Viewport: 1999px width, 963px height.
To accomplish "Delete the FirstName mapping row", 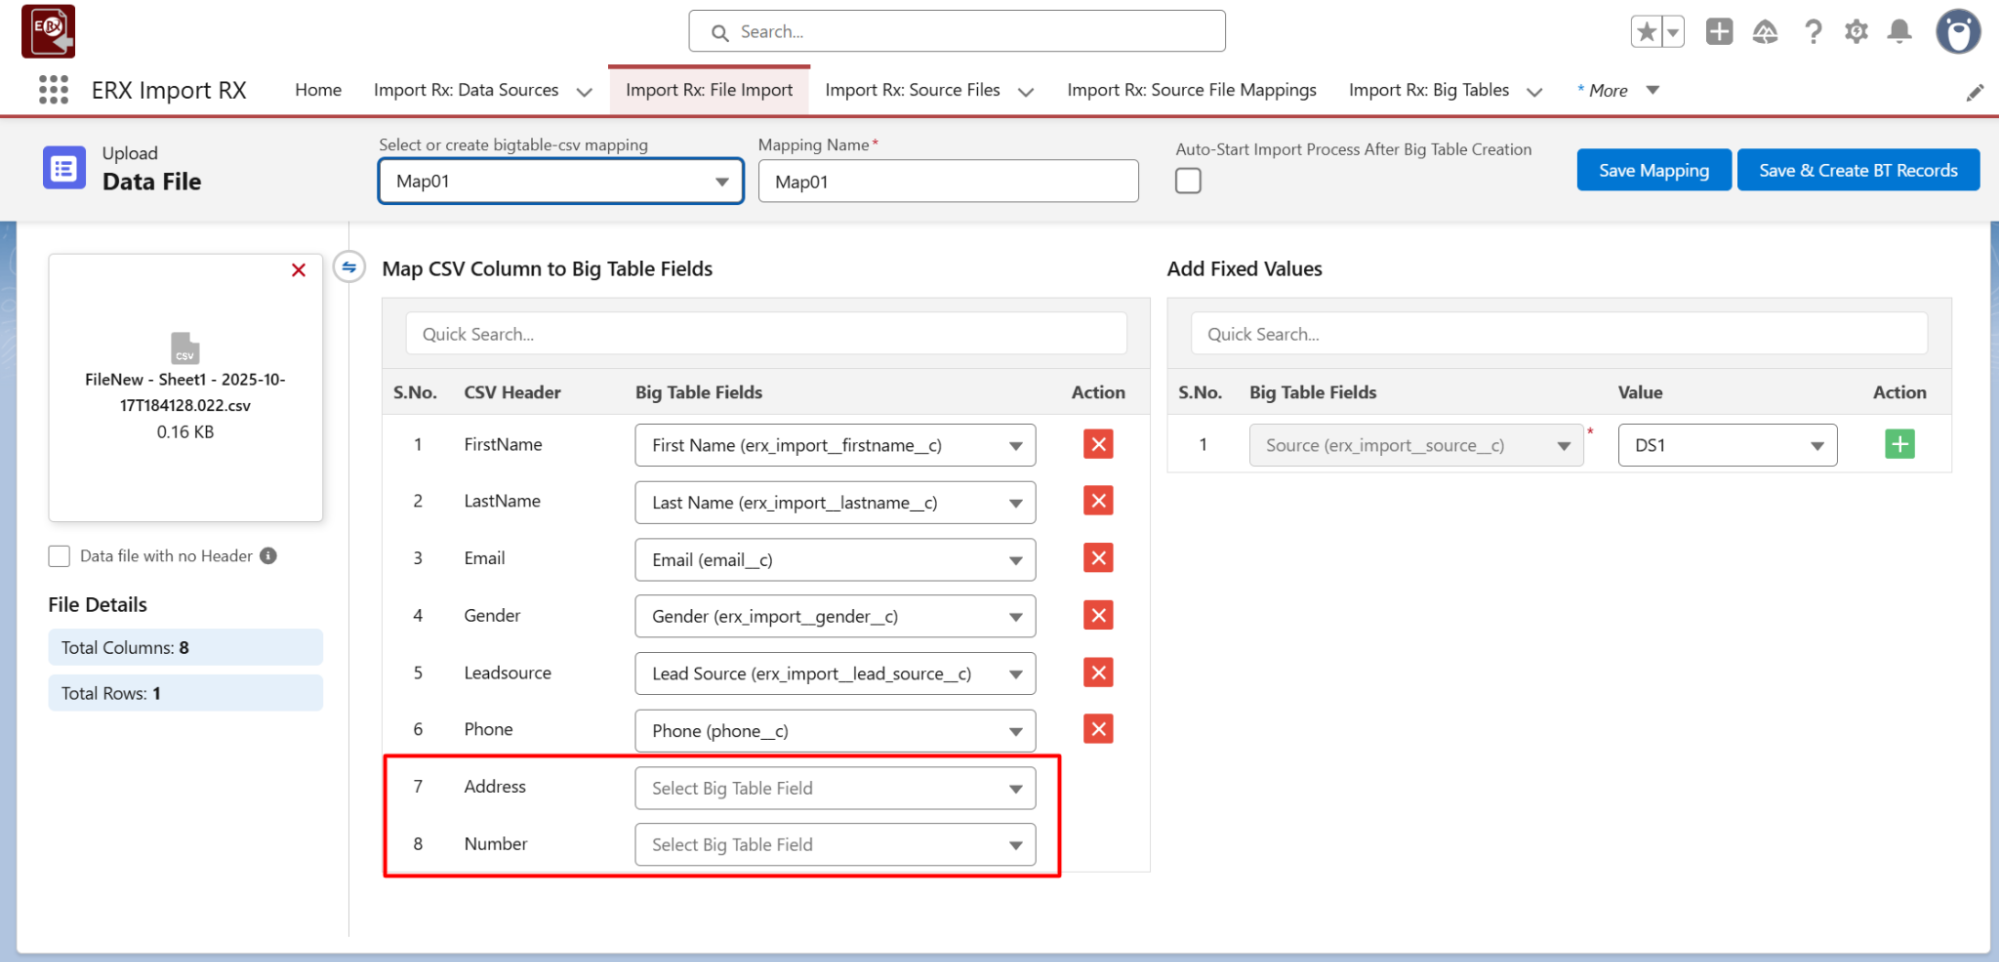I will [x=1098, y=445].
